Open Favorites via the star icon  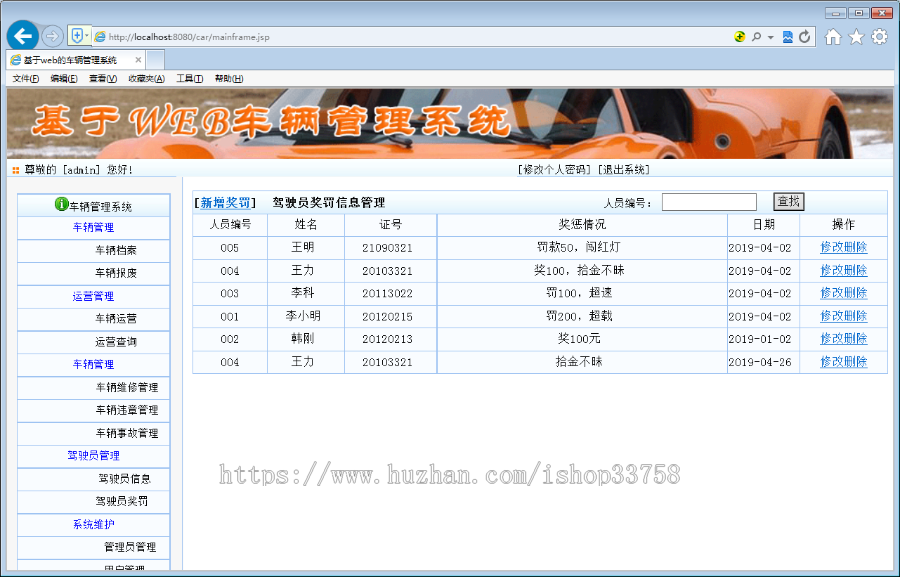[856, 36]
